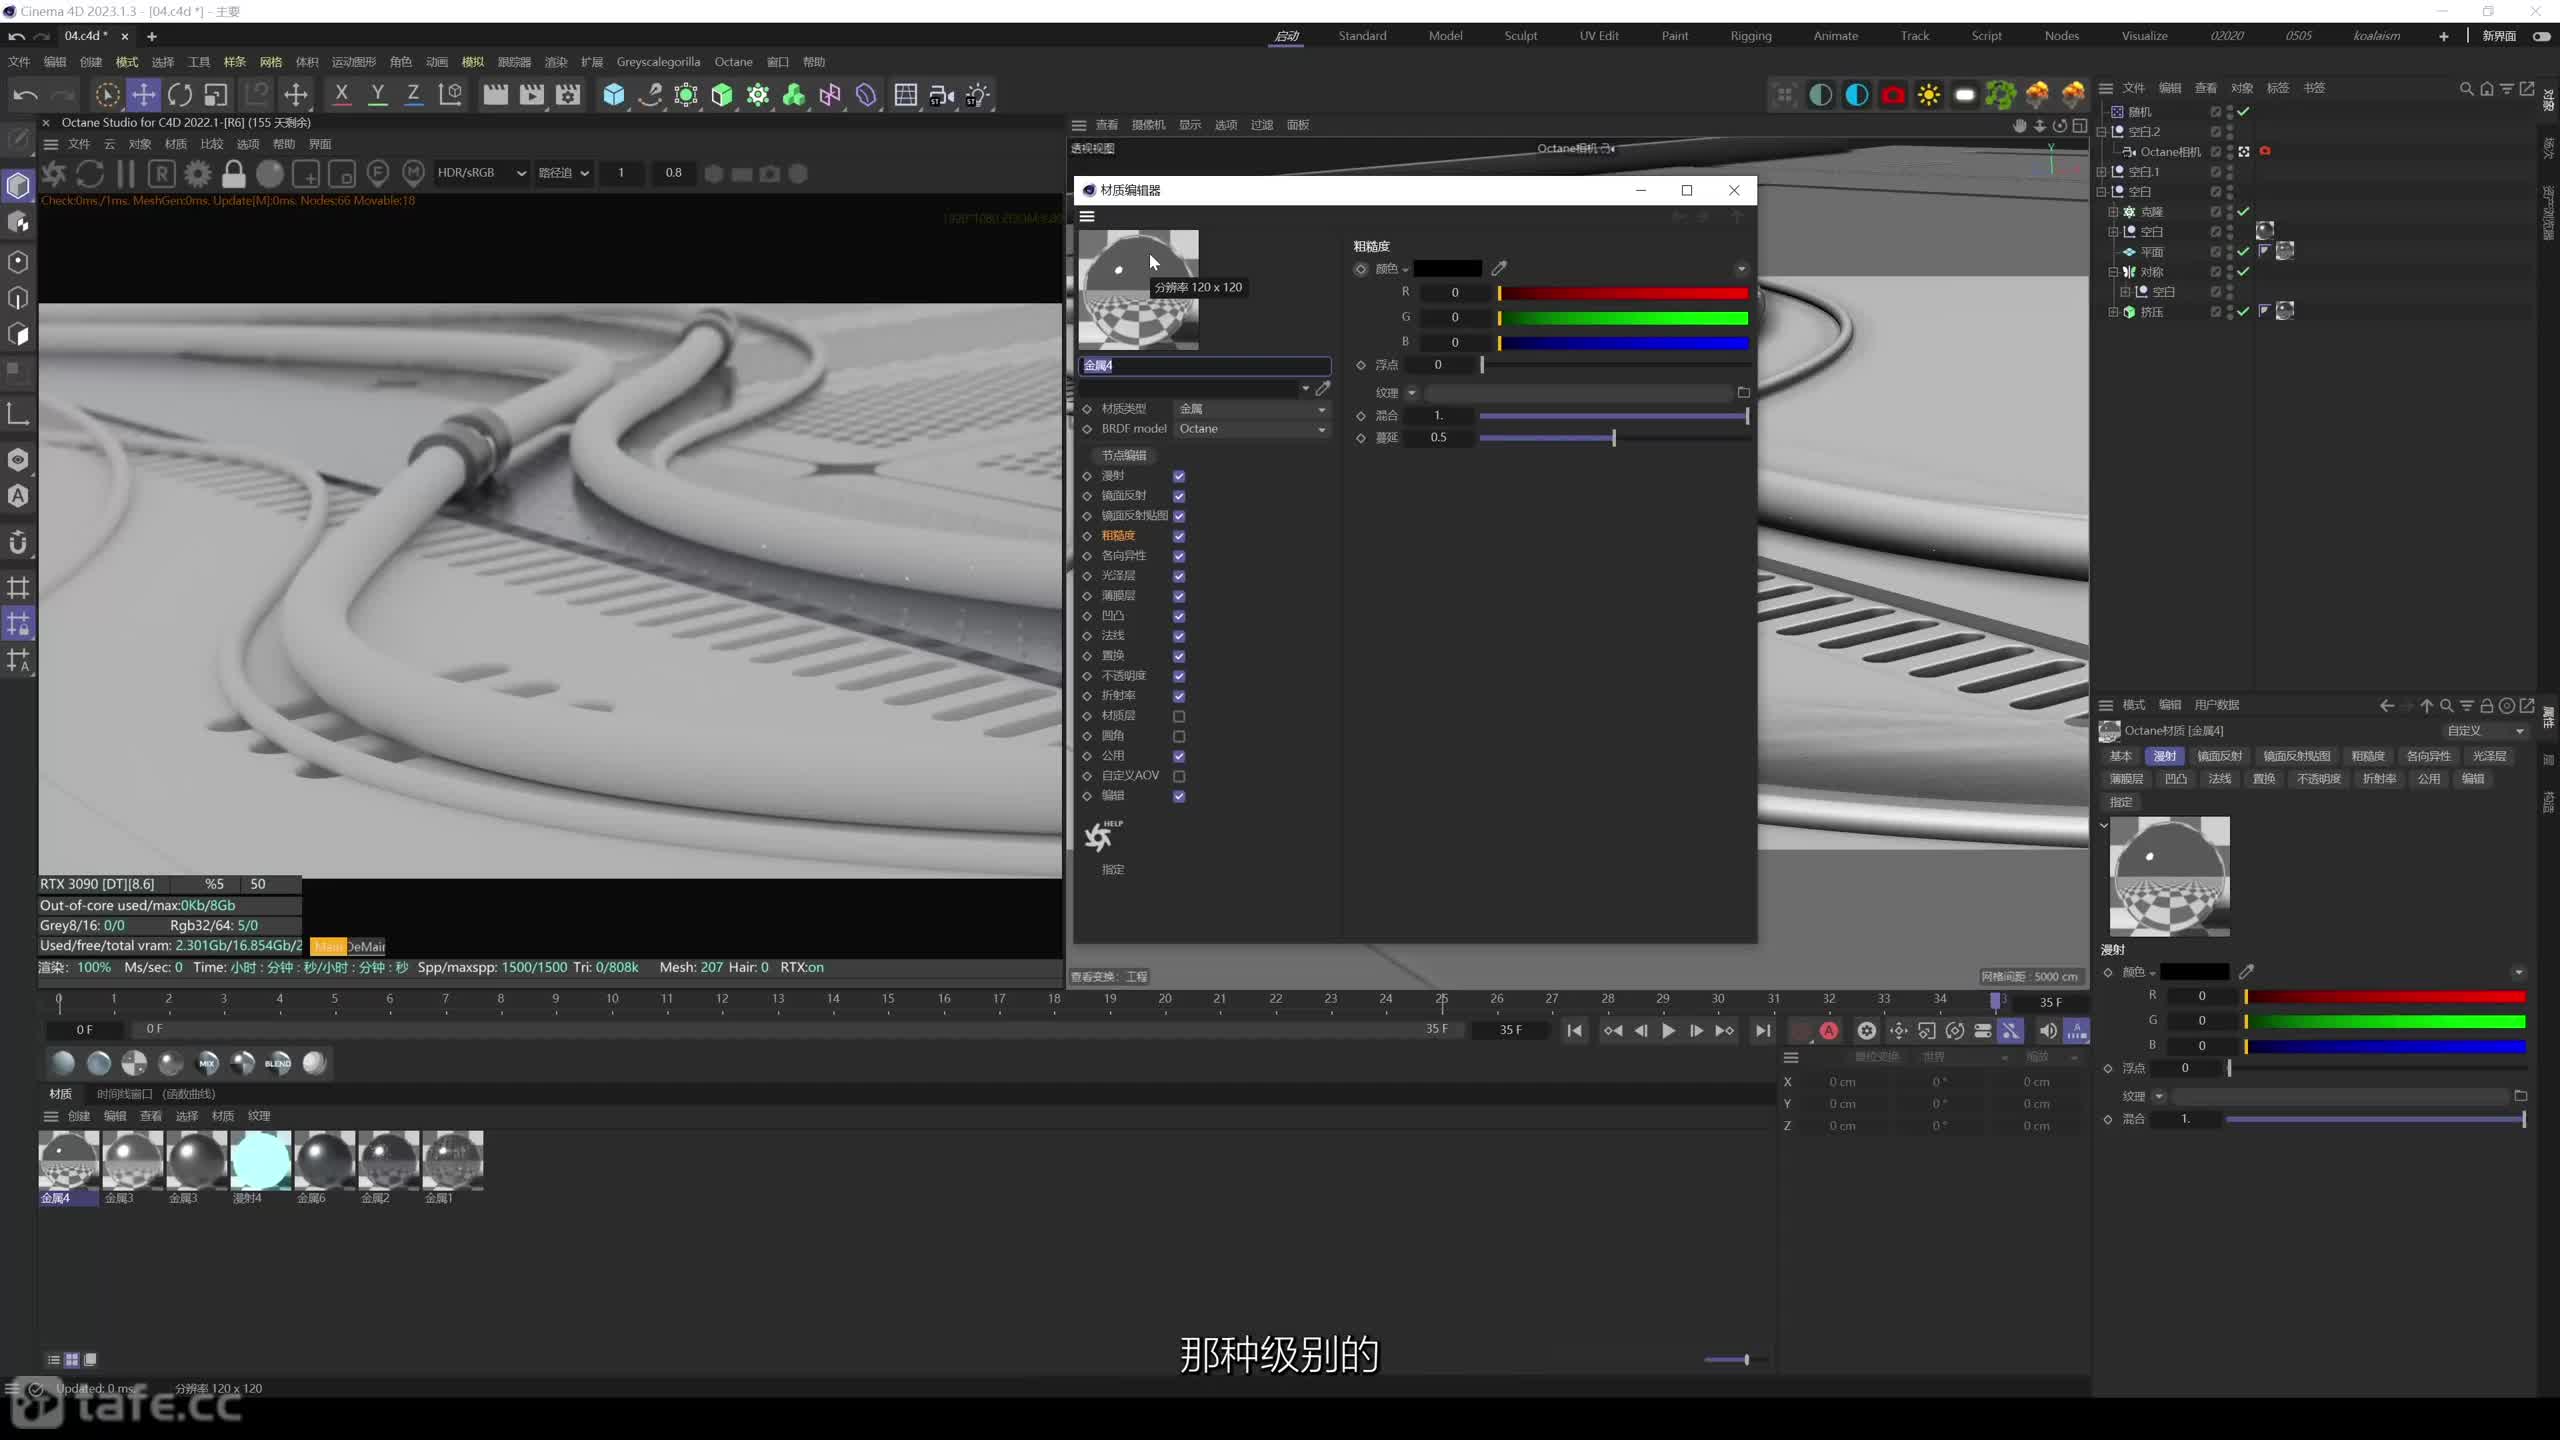This screenshot has width=2560, height=1440.
Task: Uncheck the 各向异性 channel checkbox
Action: click(x=1179, y=556)
